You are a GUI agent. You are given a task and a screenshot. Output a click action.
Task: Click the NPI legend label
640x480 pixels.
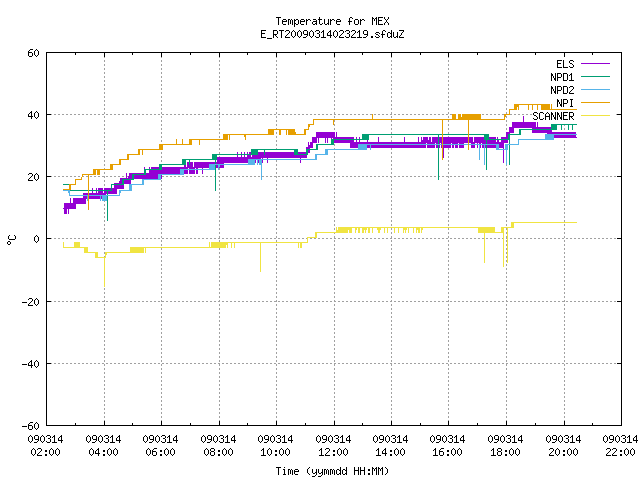[x=565, y=103]
